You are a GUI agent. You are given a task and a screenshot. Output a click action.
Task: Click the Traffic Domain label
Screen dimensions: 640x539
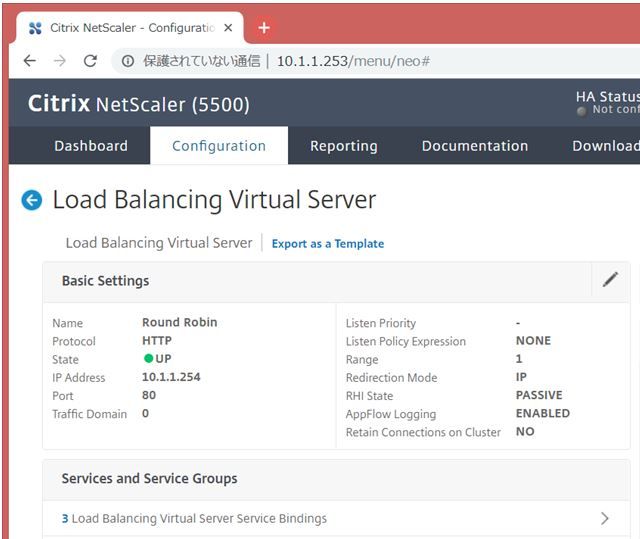point(89,414)
